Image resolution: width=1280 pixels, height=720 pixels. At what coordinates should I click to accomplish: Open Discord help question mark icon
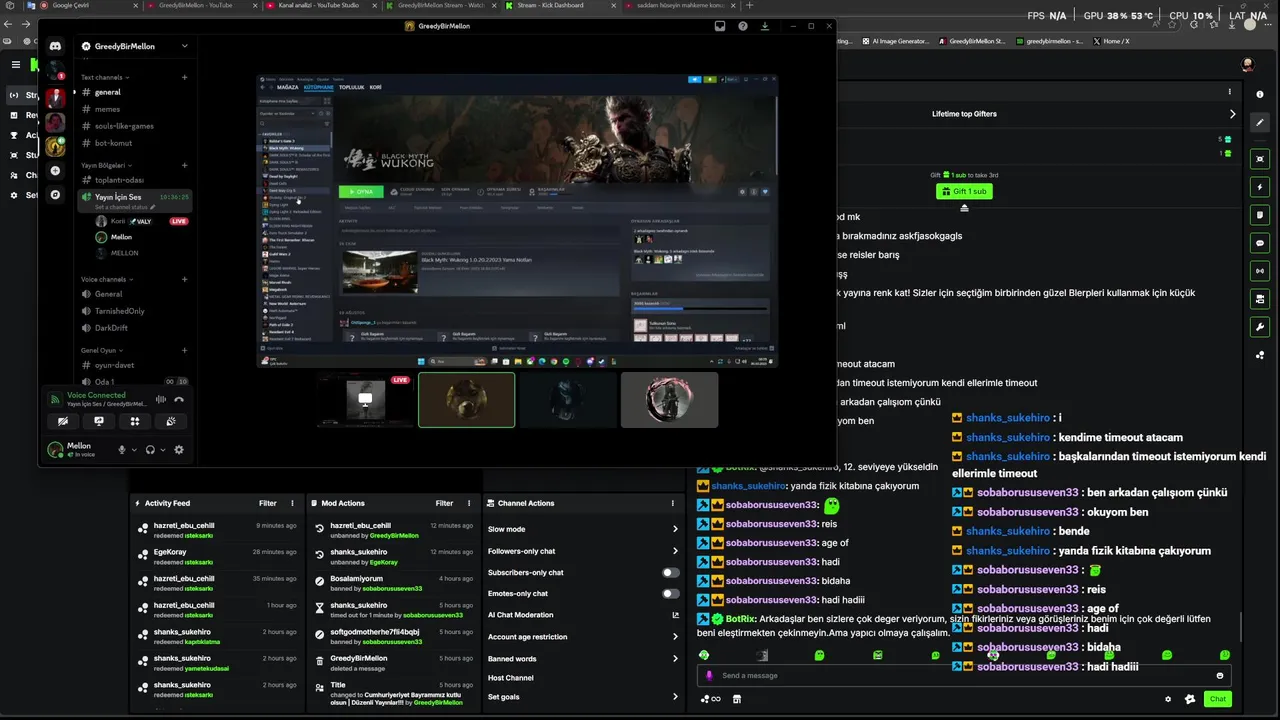click(x=742, y=26)
